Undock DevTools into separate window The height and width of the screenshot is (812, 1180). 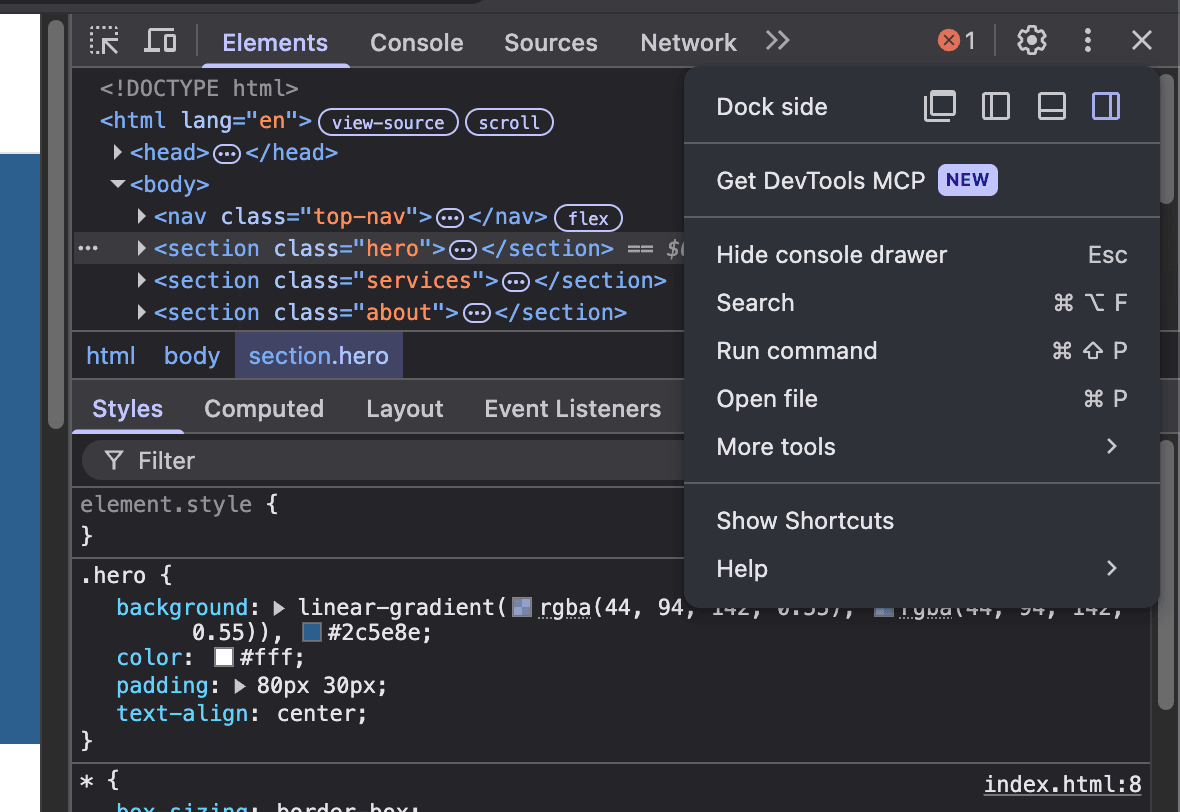click(940, 106)
